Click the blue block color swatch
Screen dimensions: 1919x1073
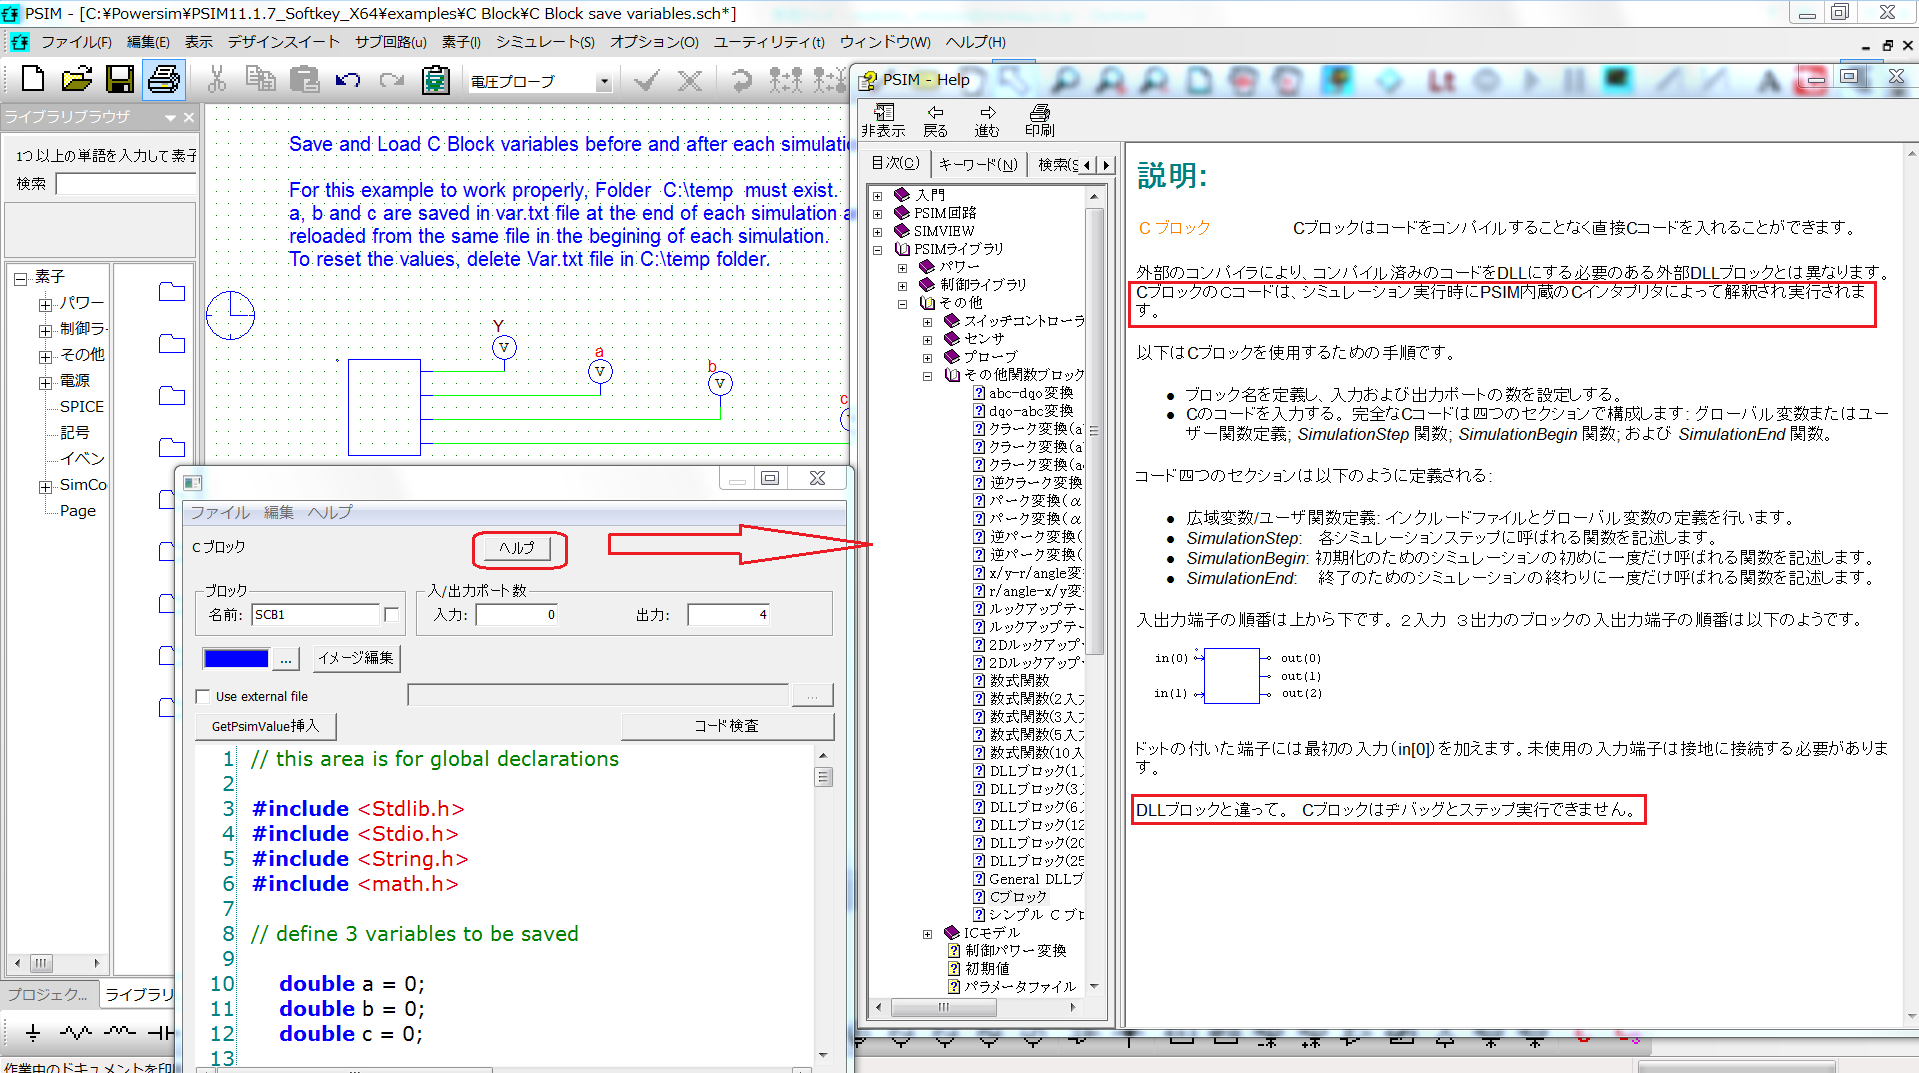[x=236, y=658]
